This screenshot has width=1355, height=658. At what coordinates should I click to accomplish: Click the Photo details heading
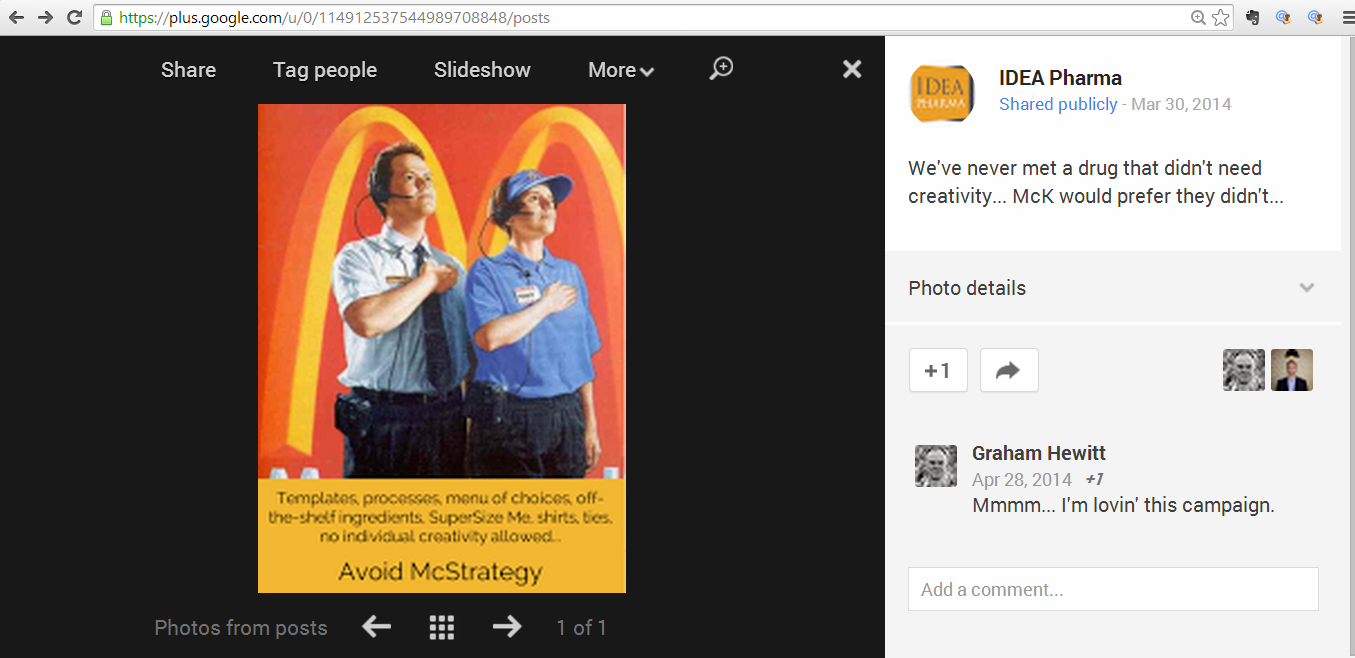pyautogui.click(x=967, y=288)
